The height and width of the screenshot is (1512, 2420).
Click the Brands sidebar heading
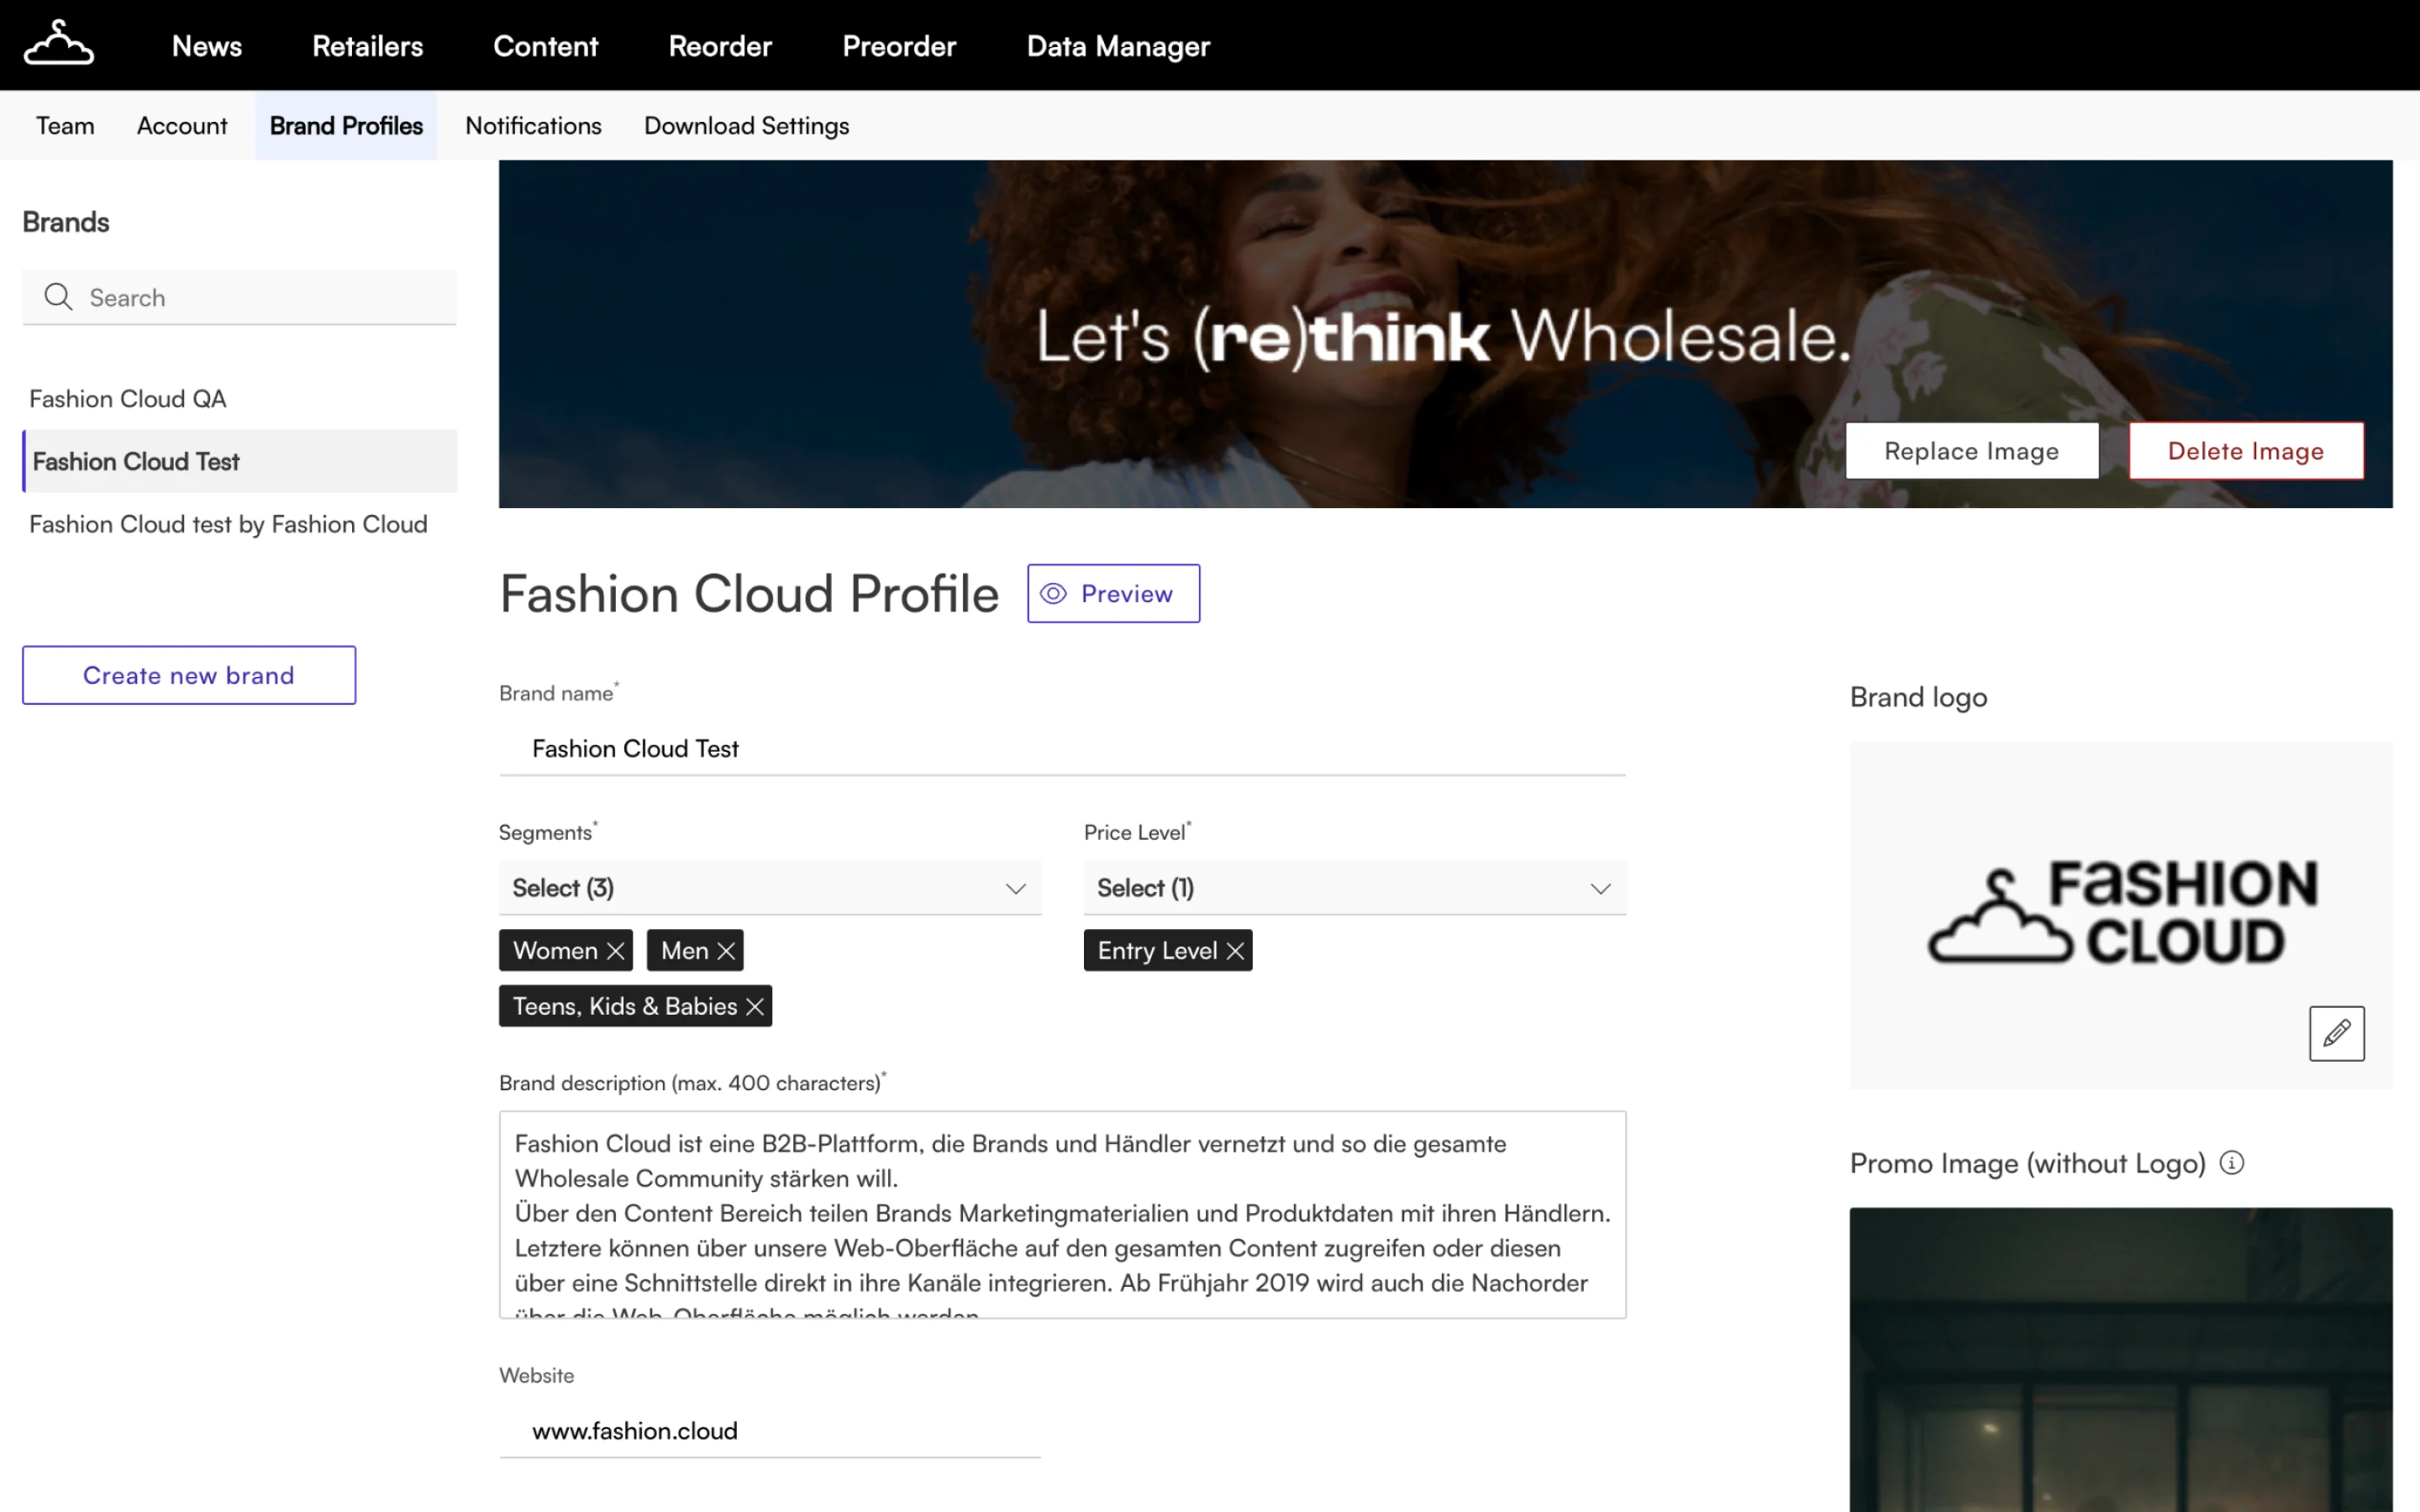point(66,222)
